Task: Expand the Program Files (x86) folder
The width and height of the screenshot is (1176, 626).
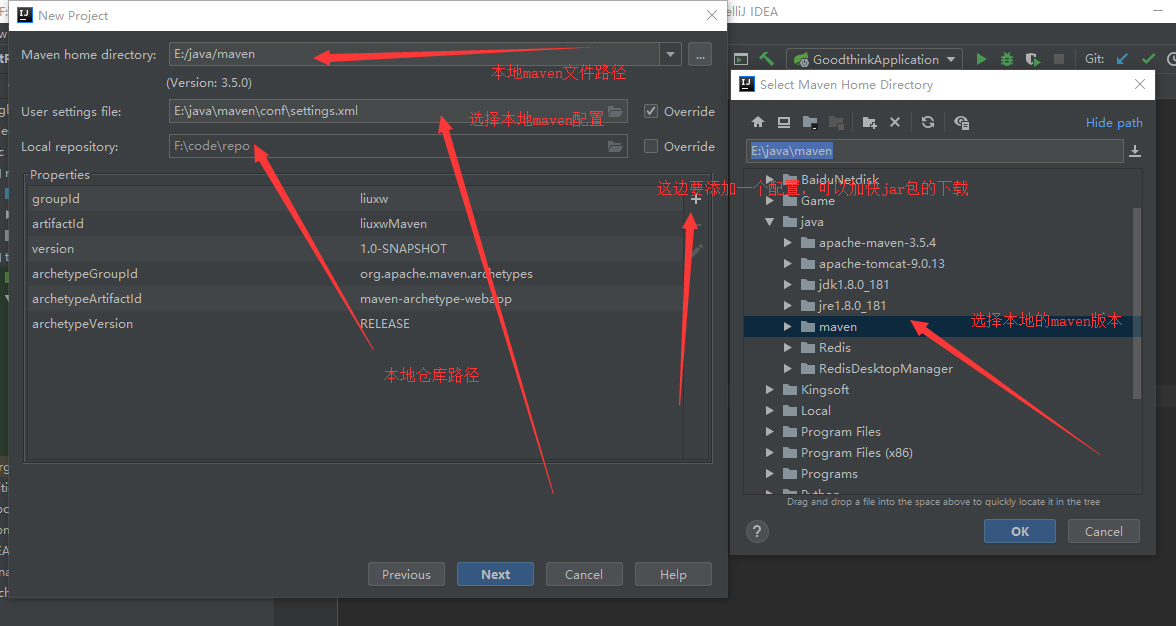Action: 770,453
